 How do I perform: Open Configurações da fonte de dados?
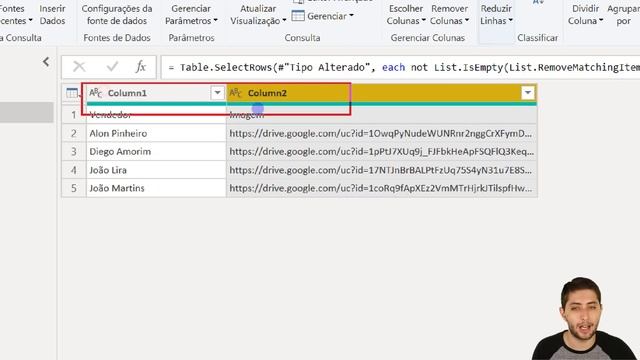point(117,15)
